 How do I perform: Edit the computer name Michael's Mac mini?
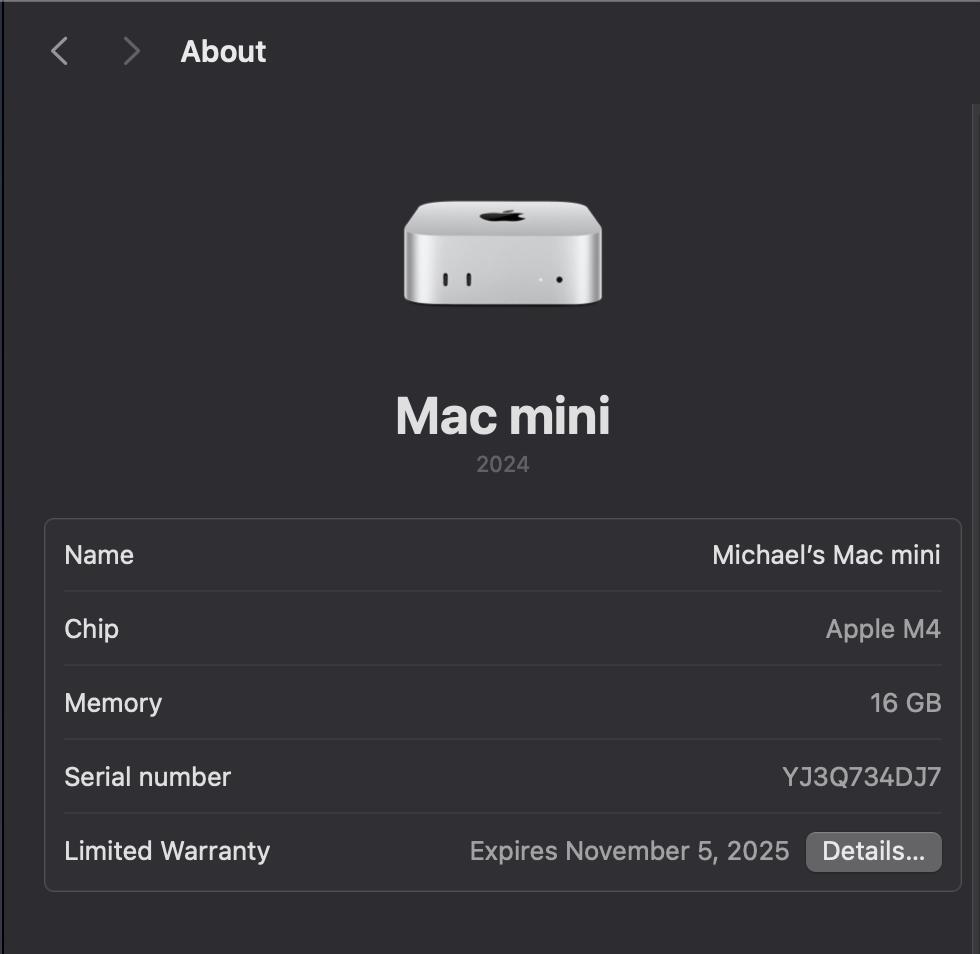coord(826,555)
